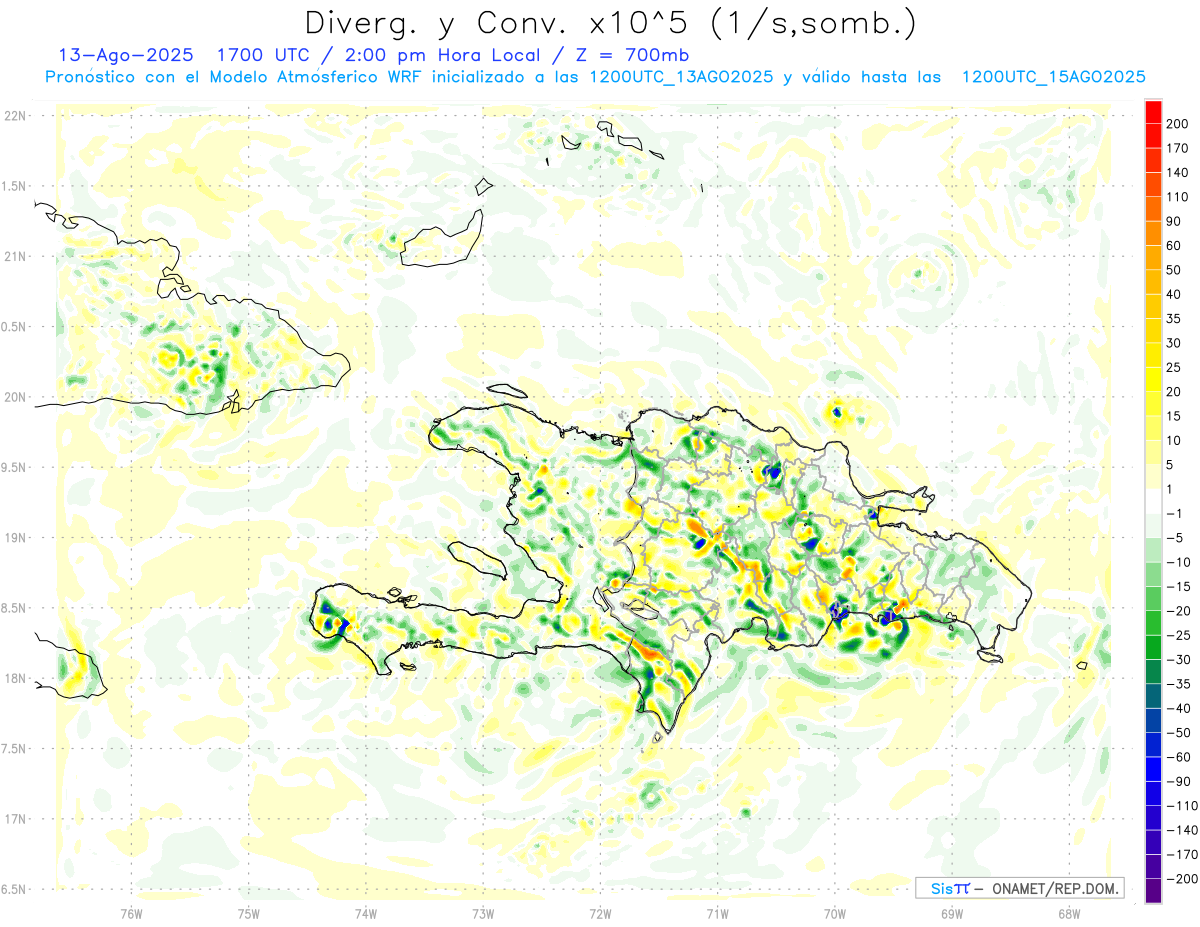Screen dimensions: 1200x927
Task: Click the 71W longitude label
Action: tap(717, 914)
